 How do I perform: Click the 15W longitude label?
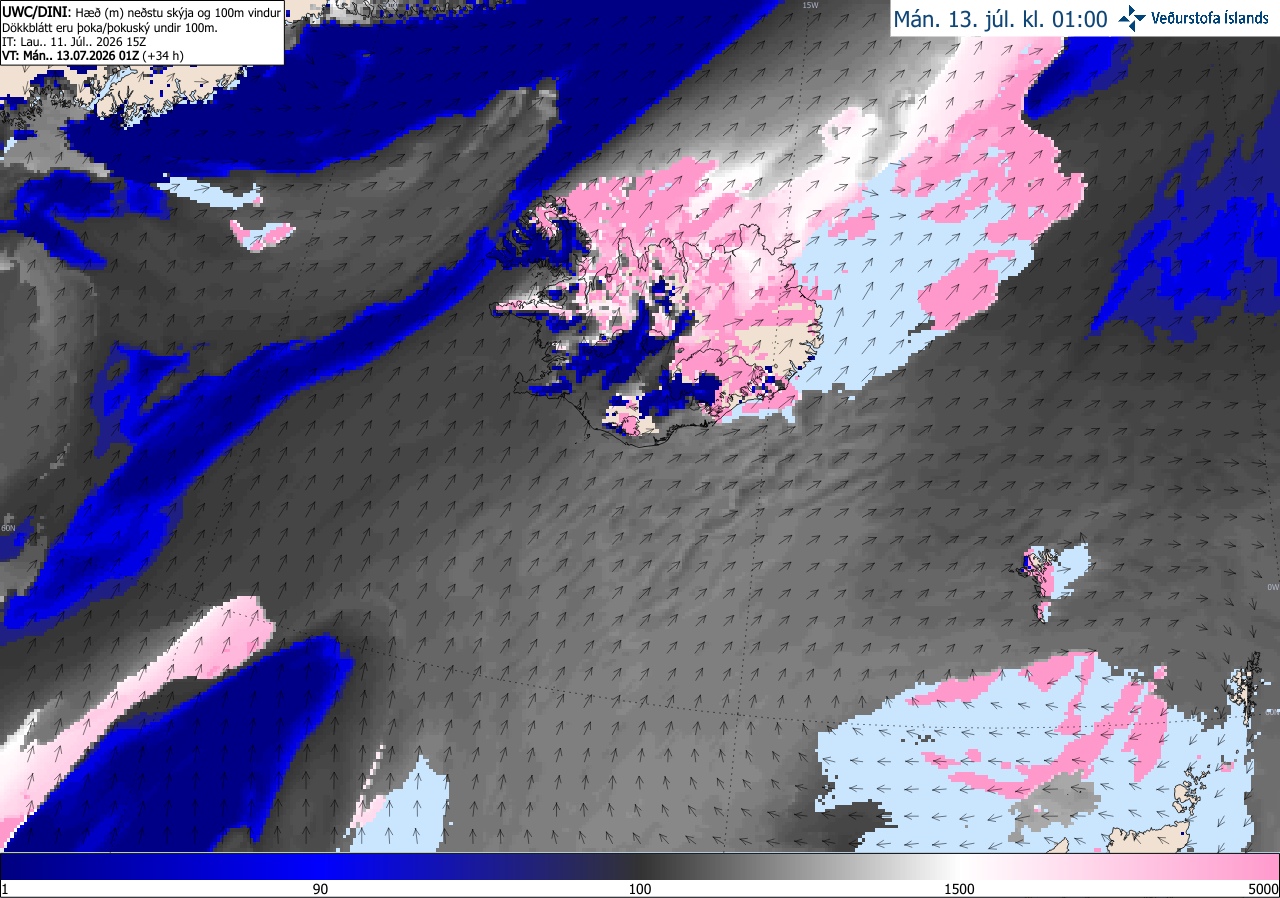[x=810, y=6]
